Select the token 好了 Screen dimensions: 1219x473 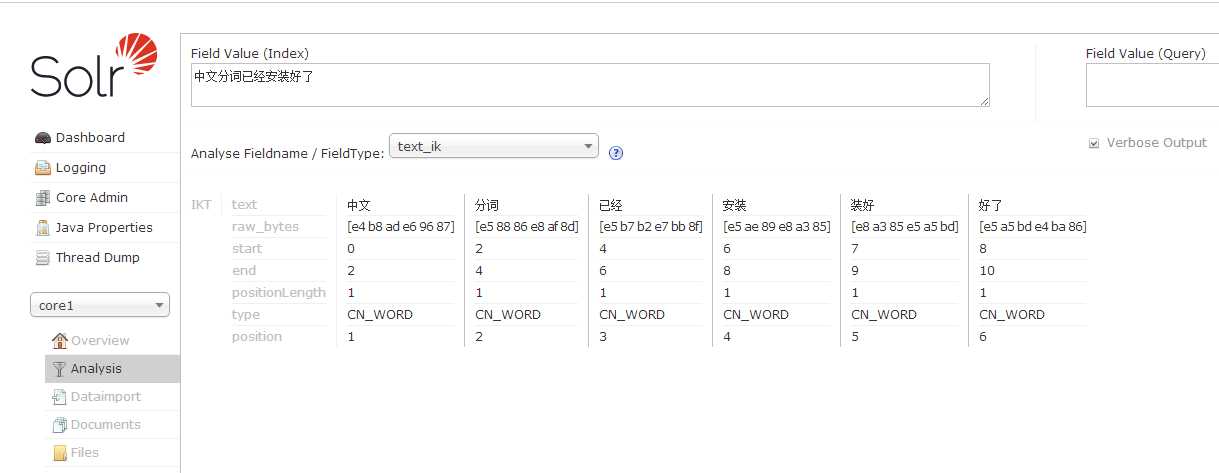(x=991, y=205)
